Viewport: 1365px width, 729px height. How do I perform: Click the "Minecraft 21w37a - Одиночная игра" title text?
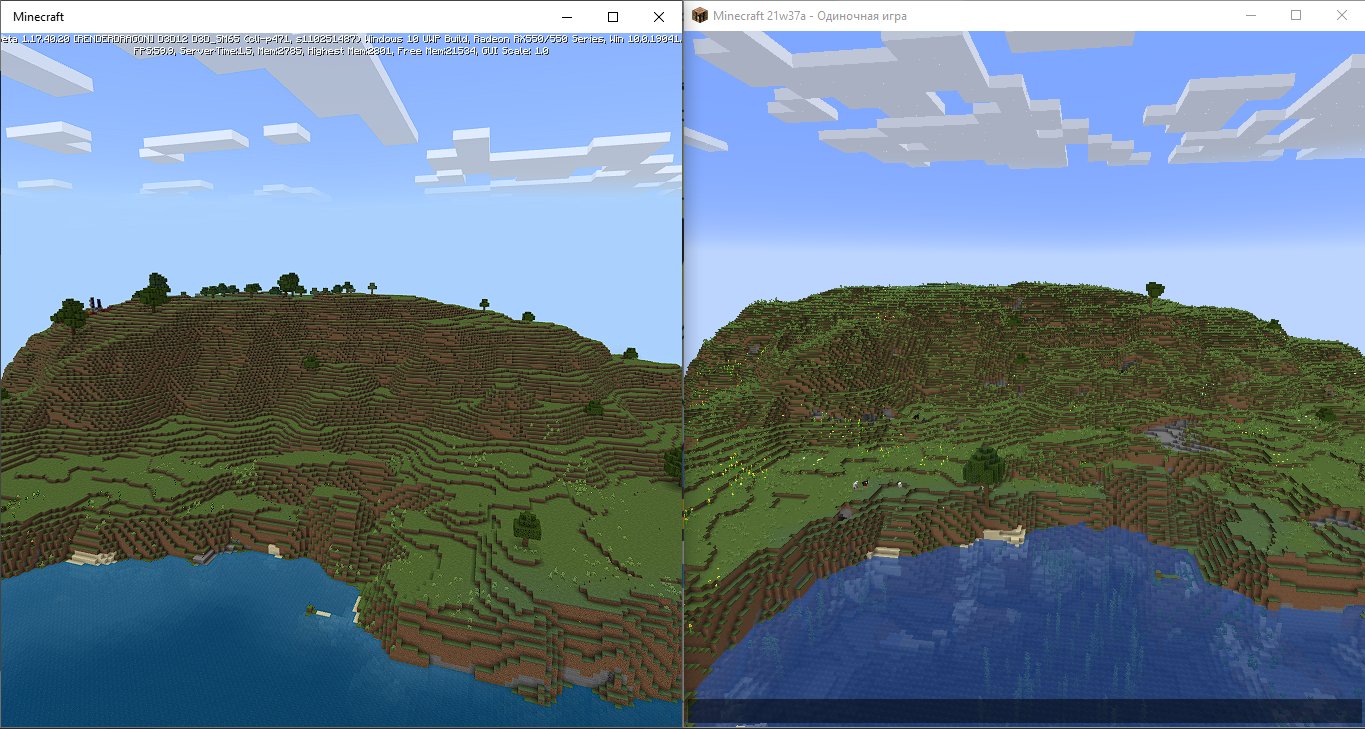tap(810, 16)
